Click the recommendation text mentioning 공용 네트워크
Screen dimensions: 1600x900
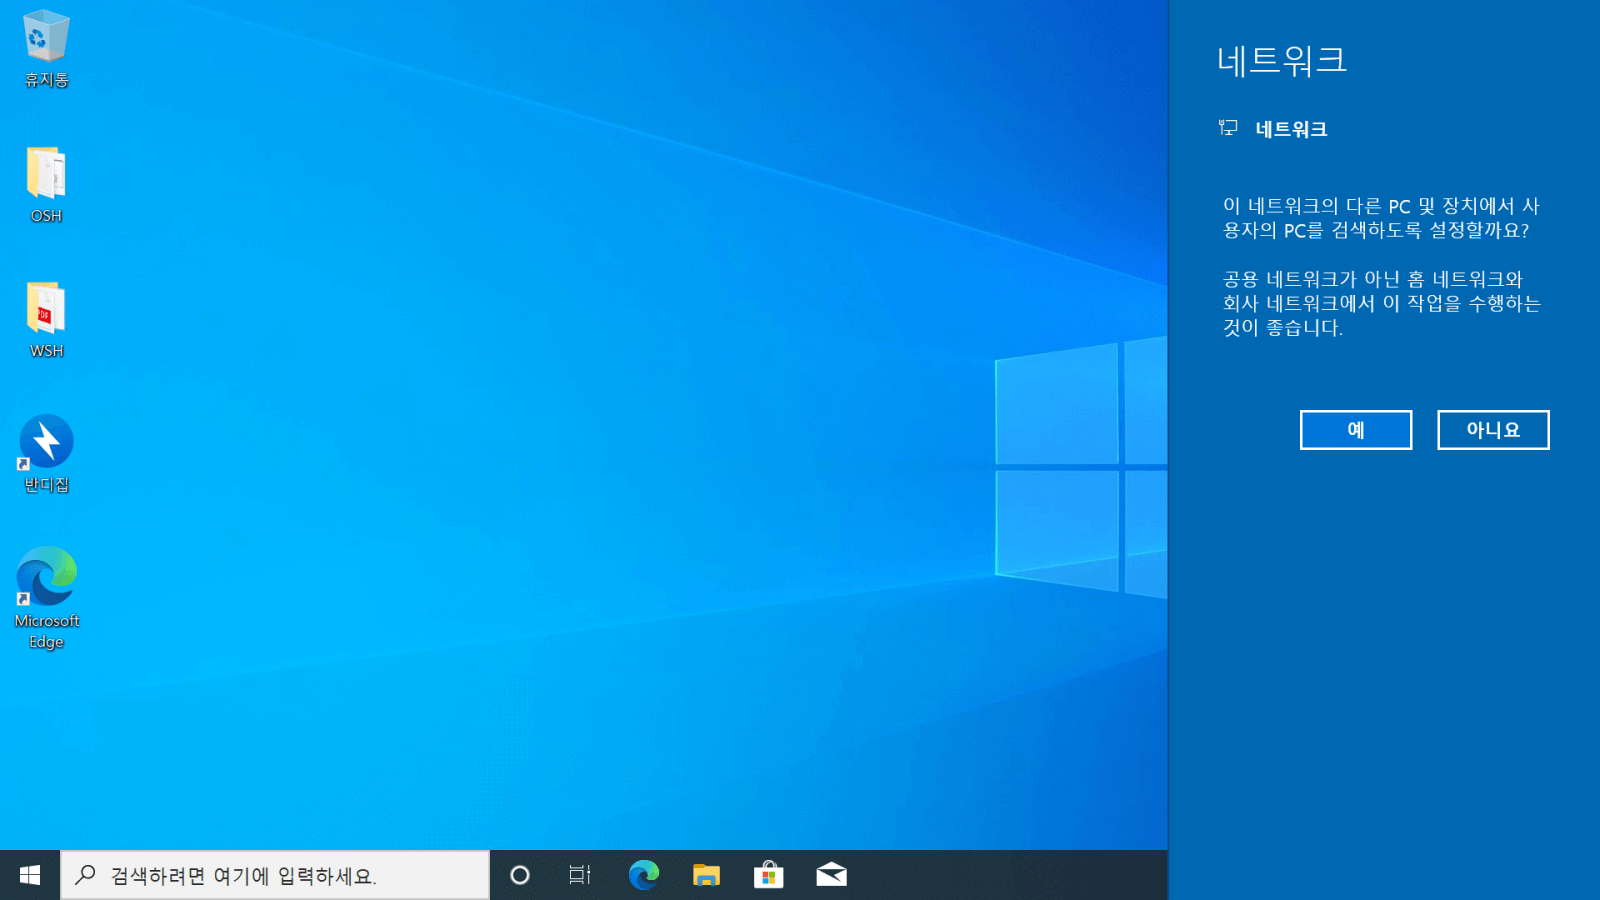pyautogui.click(x=1381, y=303)
